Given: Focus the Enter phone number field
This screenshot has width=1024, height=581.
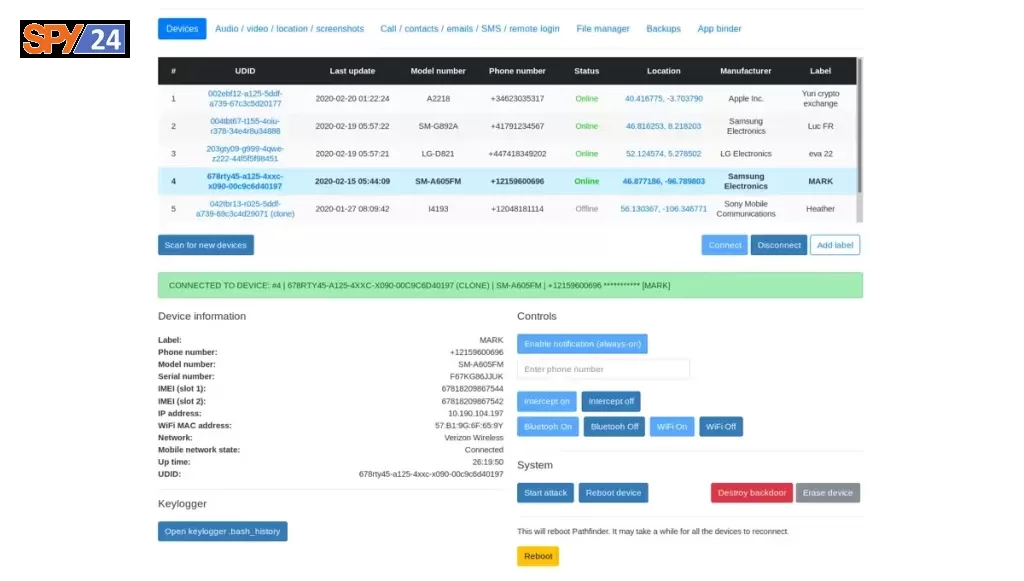Looking at the screenshot, I should [x=603, y=369].
